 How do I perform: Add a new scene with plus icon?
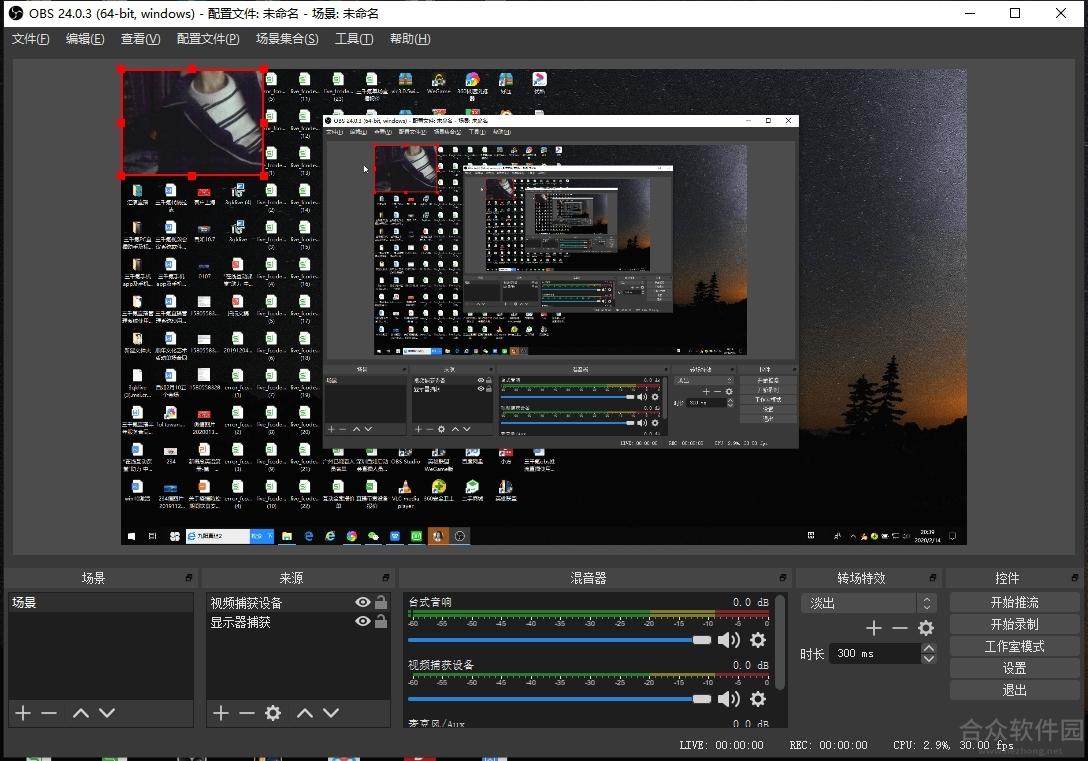[x=23, y=712]
